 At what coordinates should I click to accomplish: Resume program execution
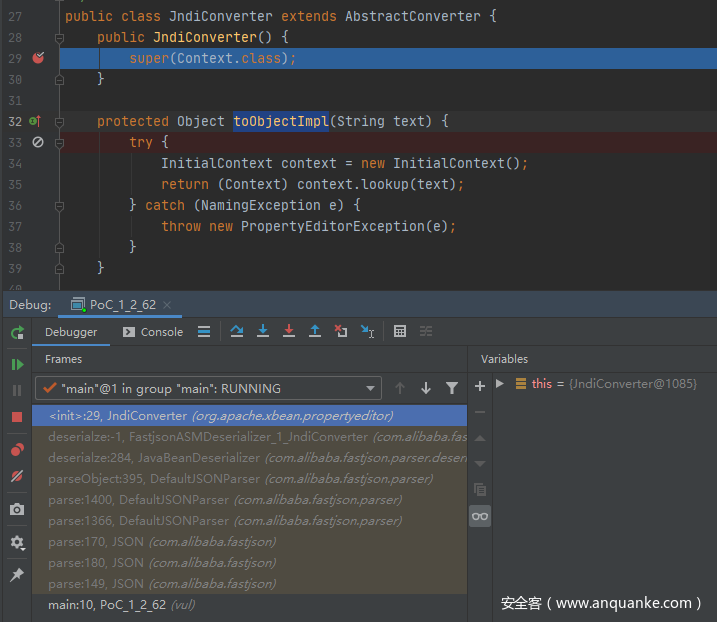point(17,365)
